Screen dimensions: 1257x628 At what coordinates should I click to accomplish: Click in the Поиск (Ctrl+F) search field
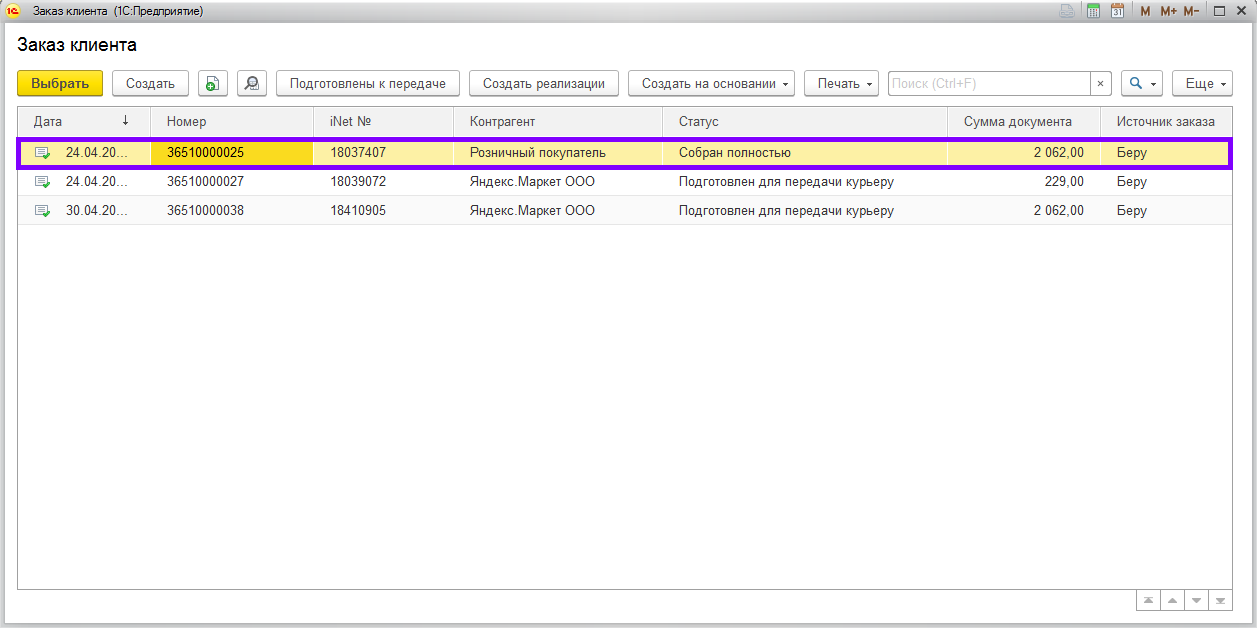988,84
